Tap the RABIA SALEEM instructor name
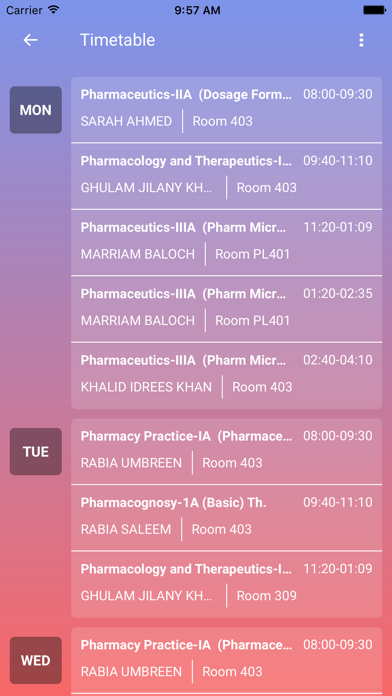 point(126,529)
